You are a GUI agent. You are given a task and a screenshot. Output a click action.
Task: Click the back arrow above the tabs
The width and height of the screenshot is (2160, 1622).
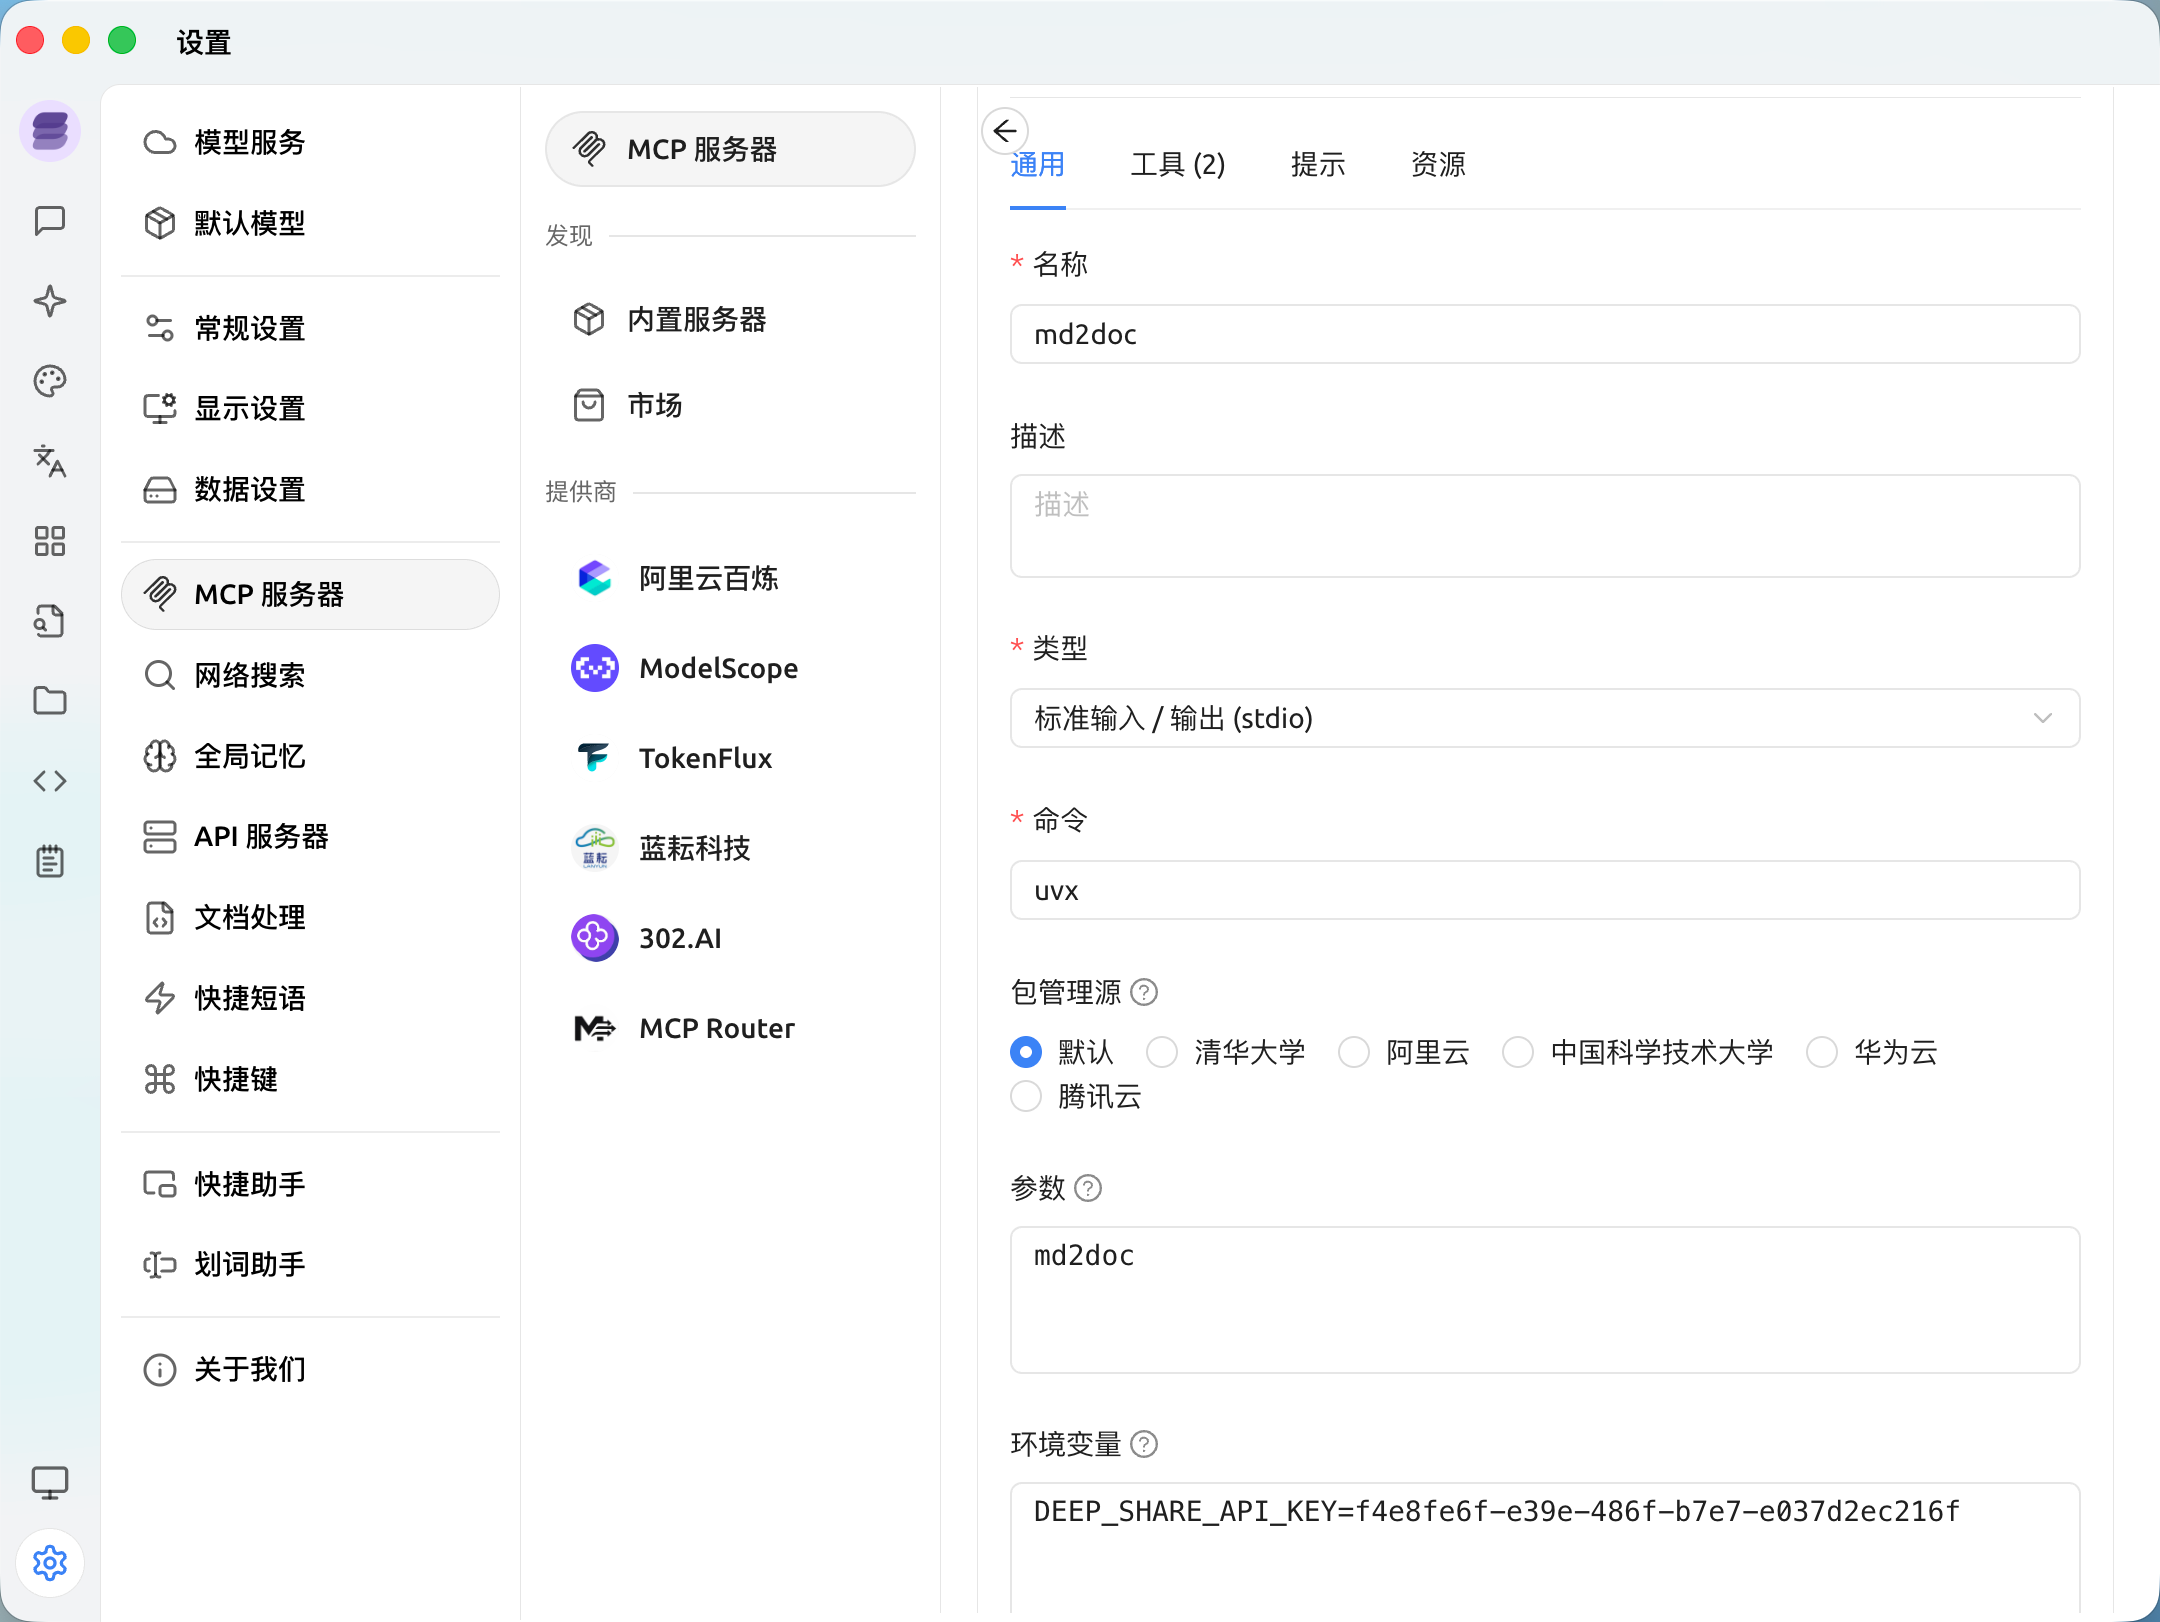(x=1005, y=131)
